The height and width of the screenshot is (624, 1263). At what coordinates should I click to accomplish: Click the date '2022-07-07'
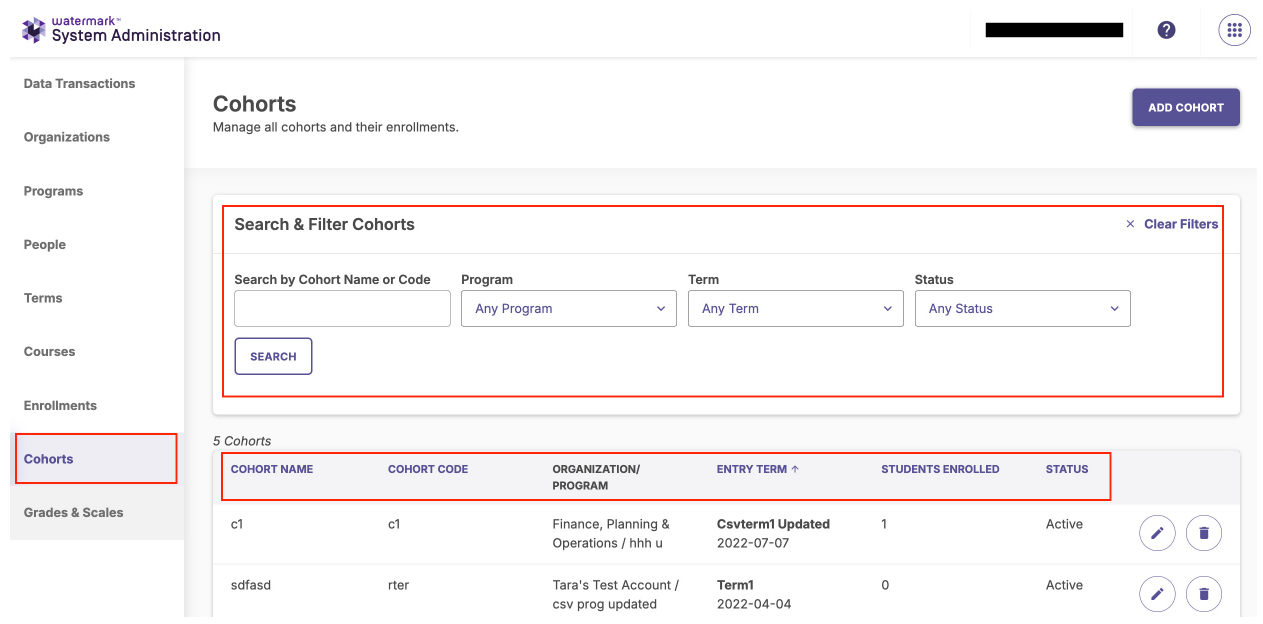pyautogui.click(x=753, y=543)
